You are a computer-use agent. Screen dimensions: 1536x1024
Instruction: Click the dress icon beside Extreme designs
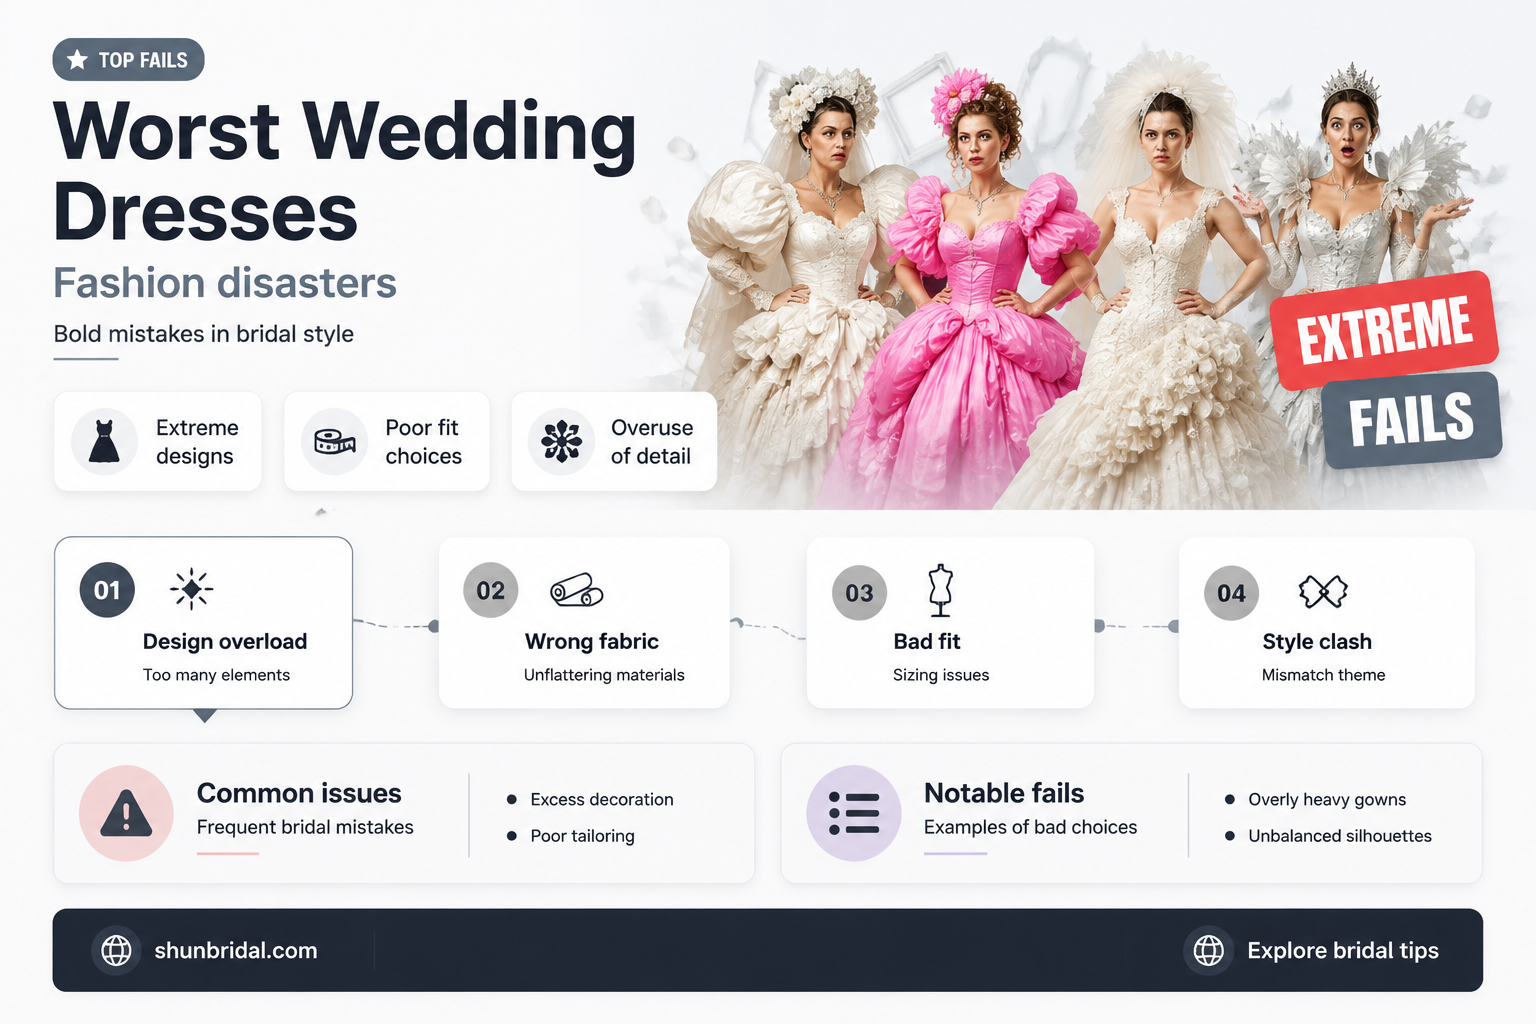coord(104,441)
